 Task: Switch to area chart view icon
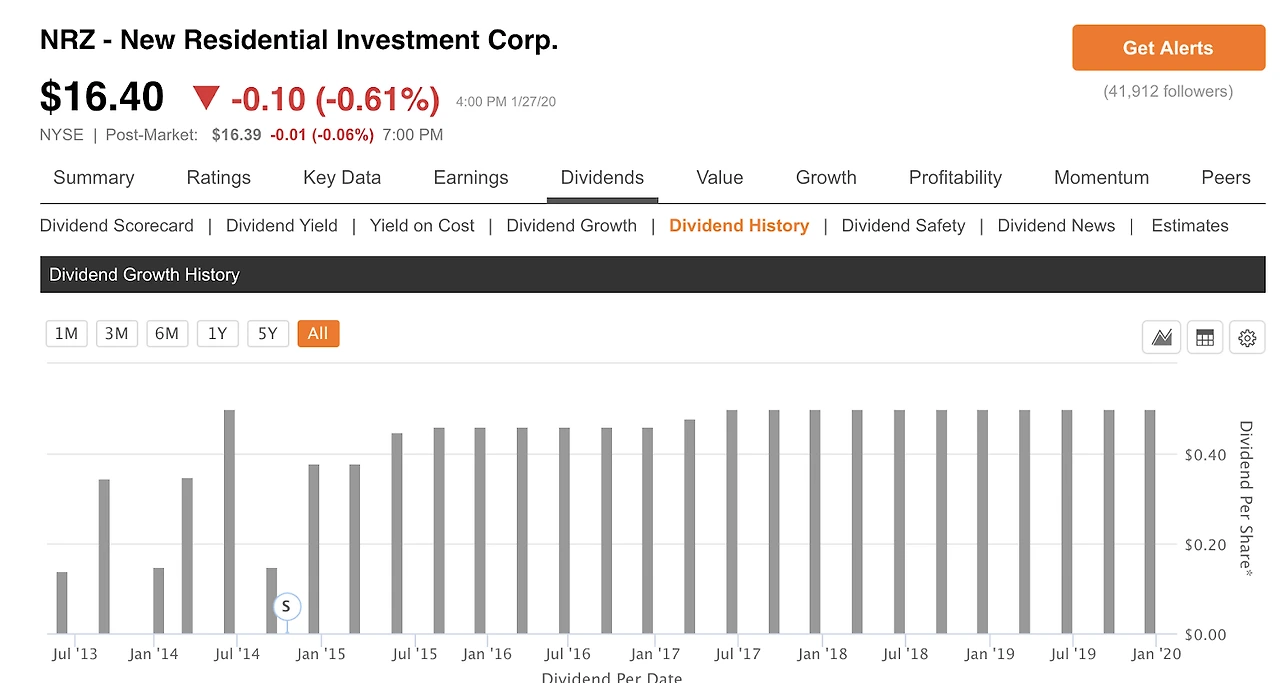(1161, 338)
